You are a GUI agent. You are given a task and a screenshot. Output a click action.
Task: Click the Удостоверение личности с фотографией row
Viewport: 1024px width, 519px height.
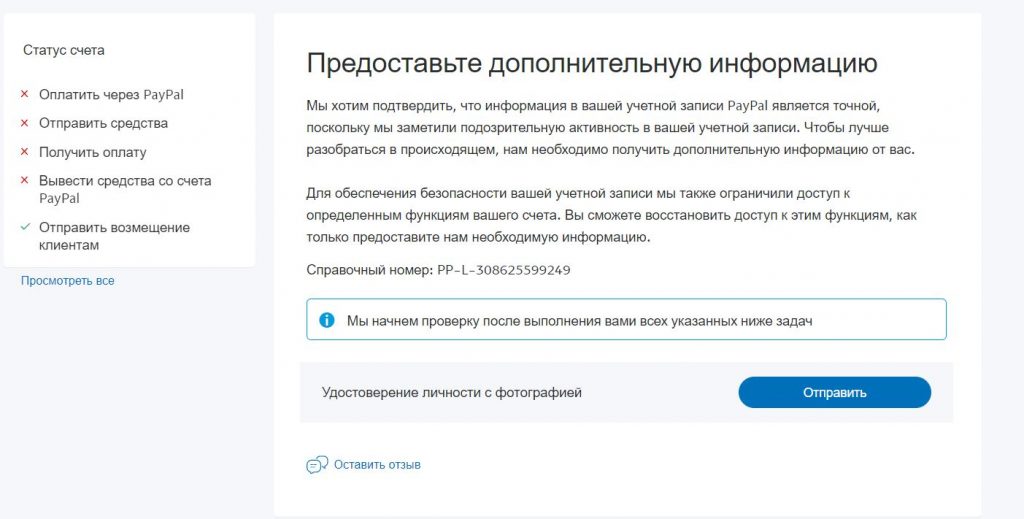(626, 392)
